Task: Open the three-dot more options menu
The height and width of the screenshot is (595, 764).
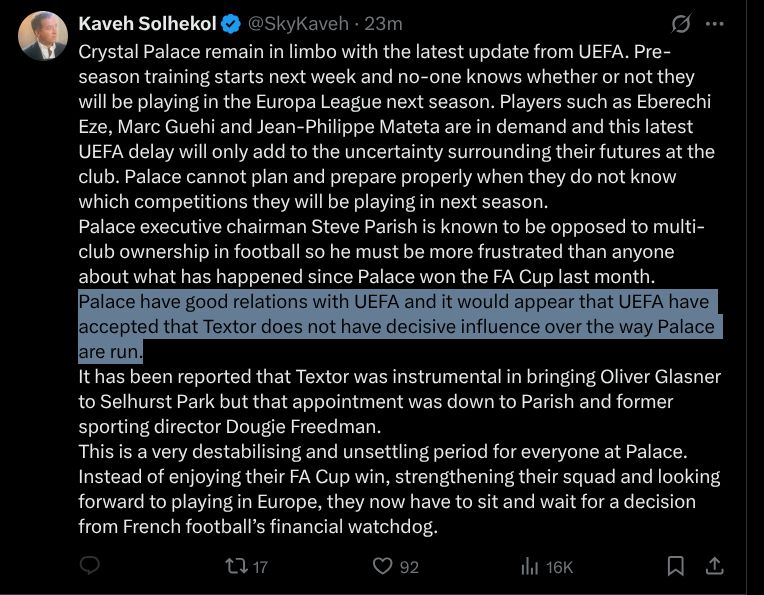Action: (715, 23)
